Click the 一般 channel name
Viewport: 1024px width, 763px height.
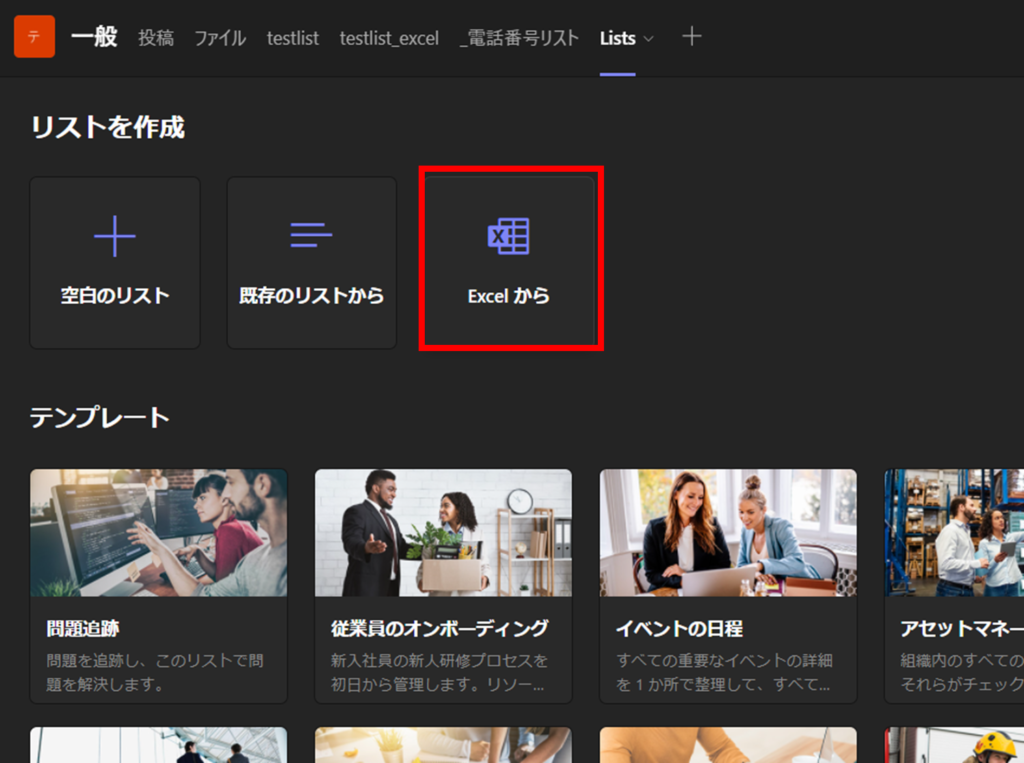[x=94, y=37]
